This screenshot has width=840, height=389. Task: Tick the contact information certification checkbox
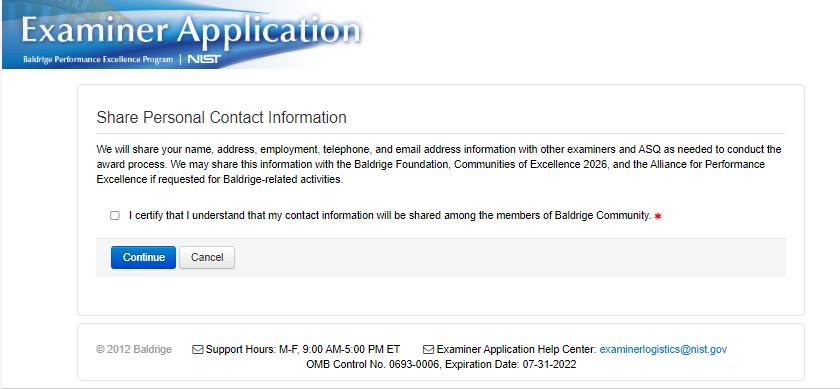[115, 216]
